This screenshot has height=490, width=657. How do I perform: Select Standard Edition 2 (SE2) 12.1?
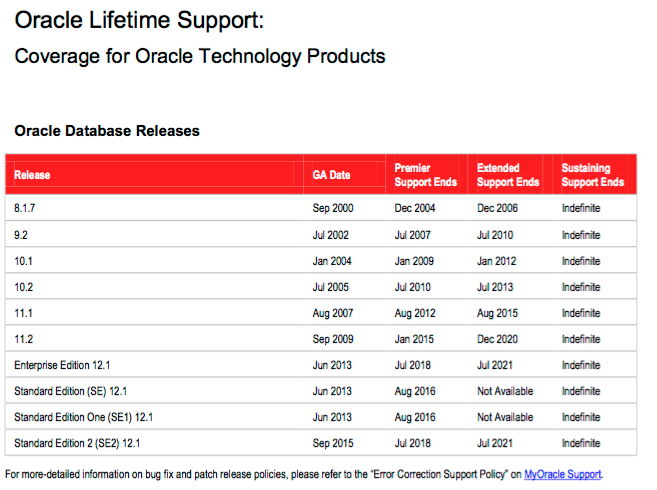pos(77,443)
